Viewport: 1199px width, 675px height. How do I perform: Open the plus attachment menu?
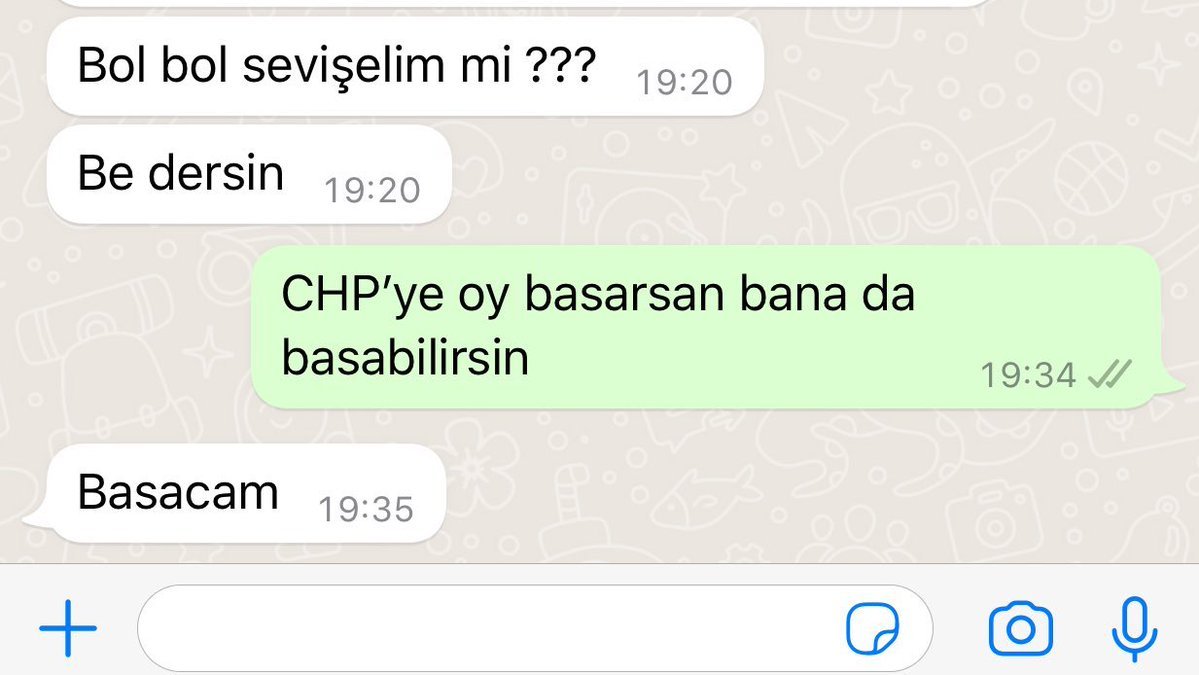pos(68,628)
